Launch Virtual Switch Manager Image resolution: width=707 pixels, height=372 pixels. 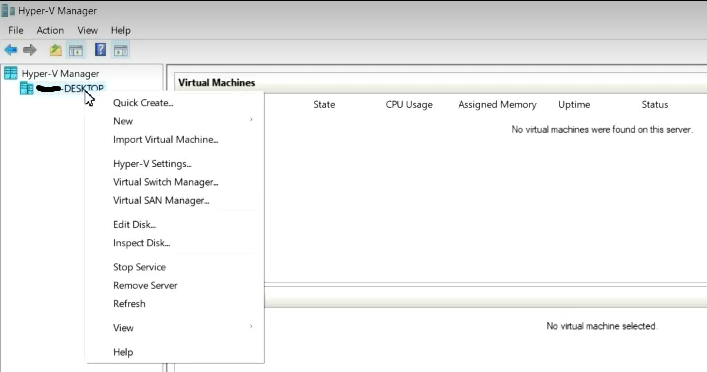[165, 182]
